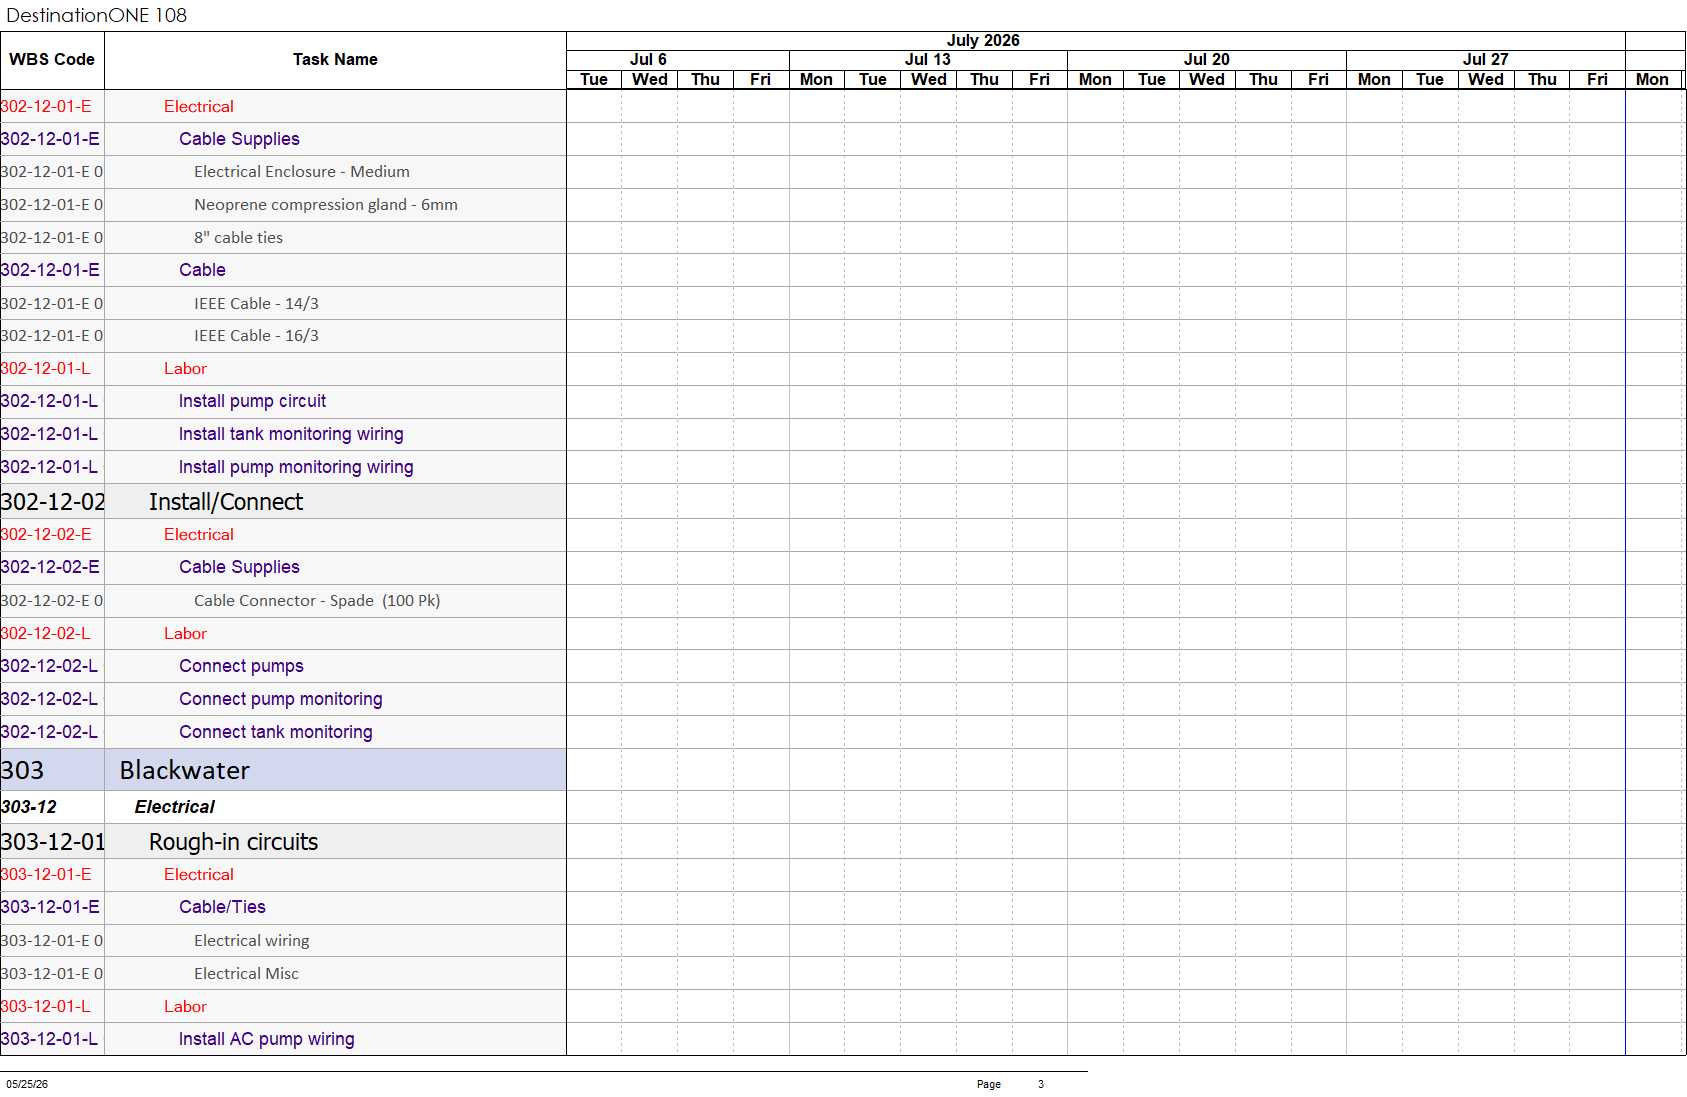Click the purple Cable group row

(x=283, y=270)
